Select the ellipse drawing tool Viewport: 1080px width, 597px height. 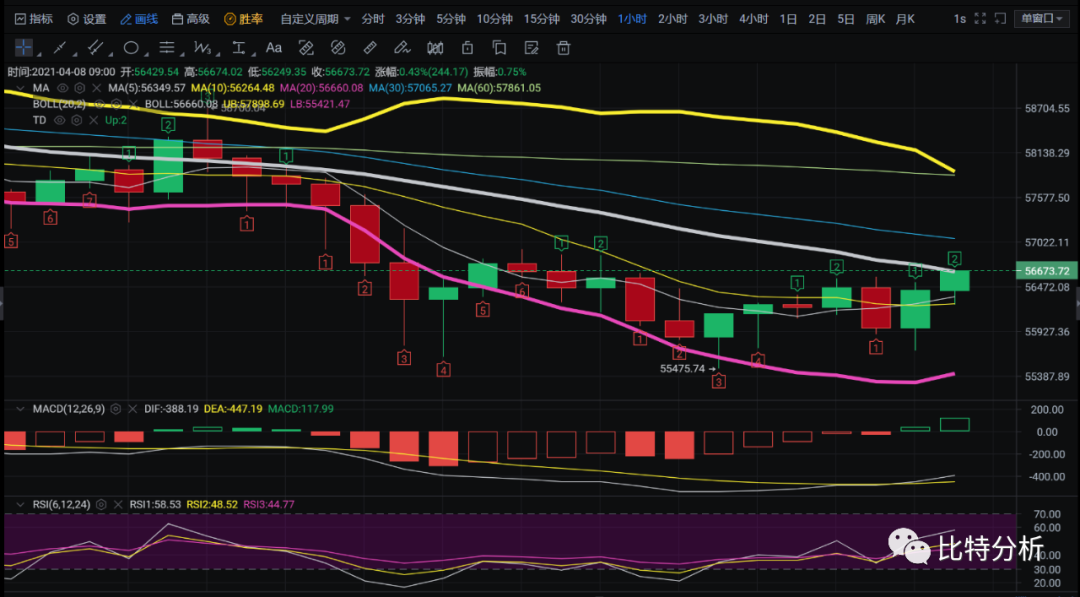(131, 47)
